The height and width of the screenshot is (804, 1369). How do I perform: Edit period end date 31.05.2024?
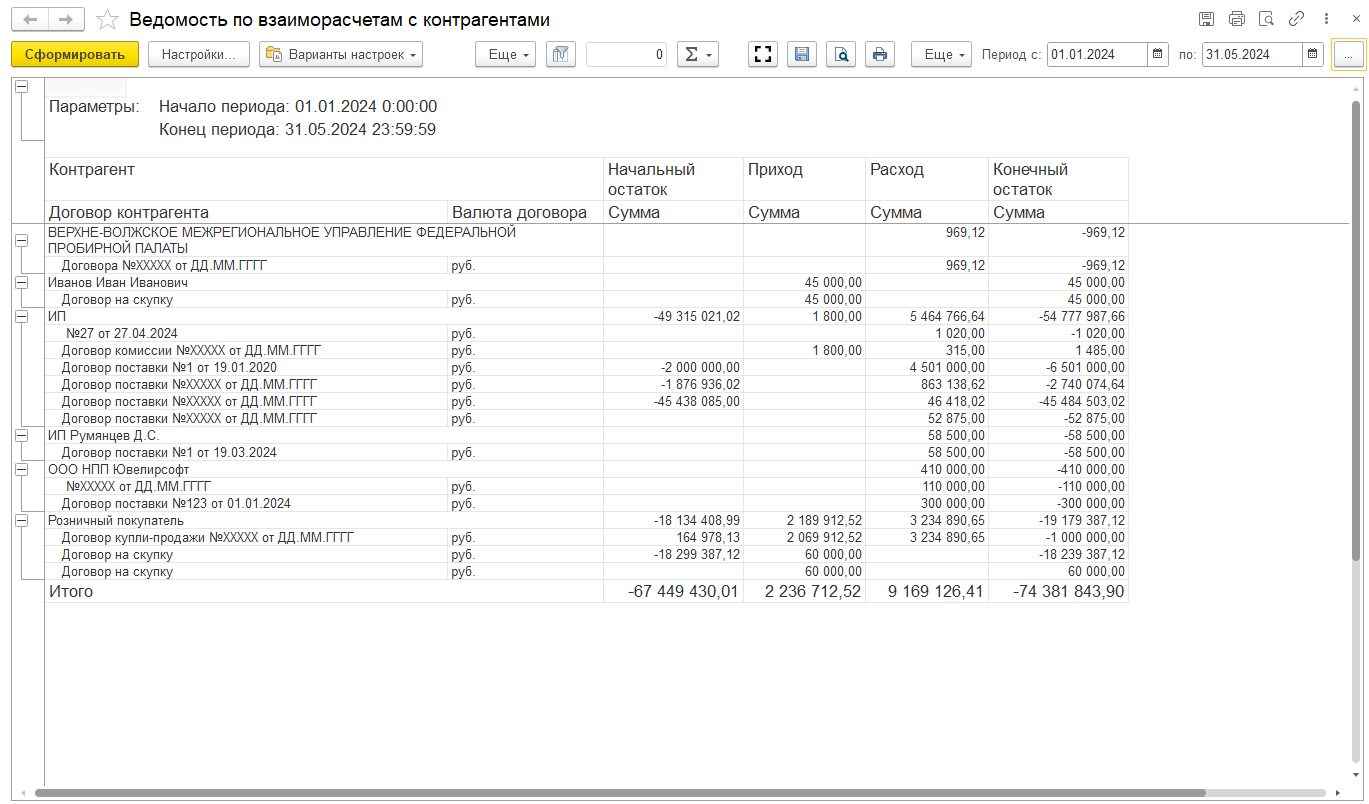1252,55
